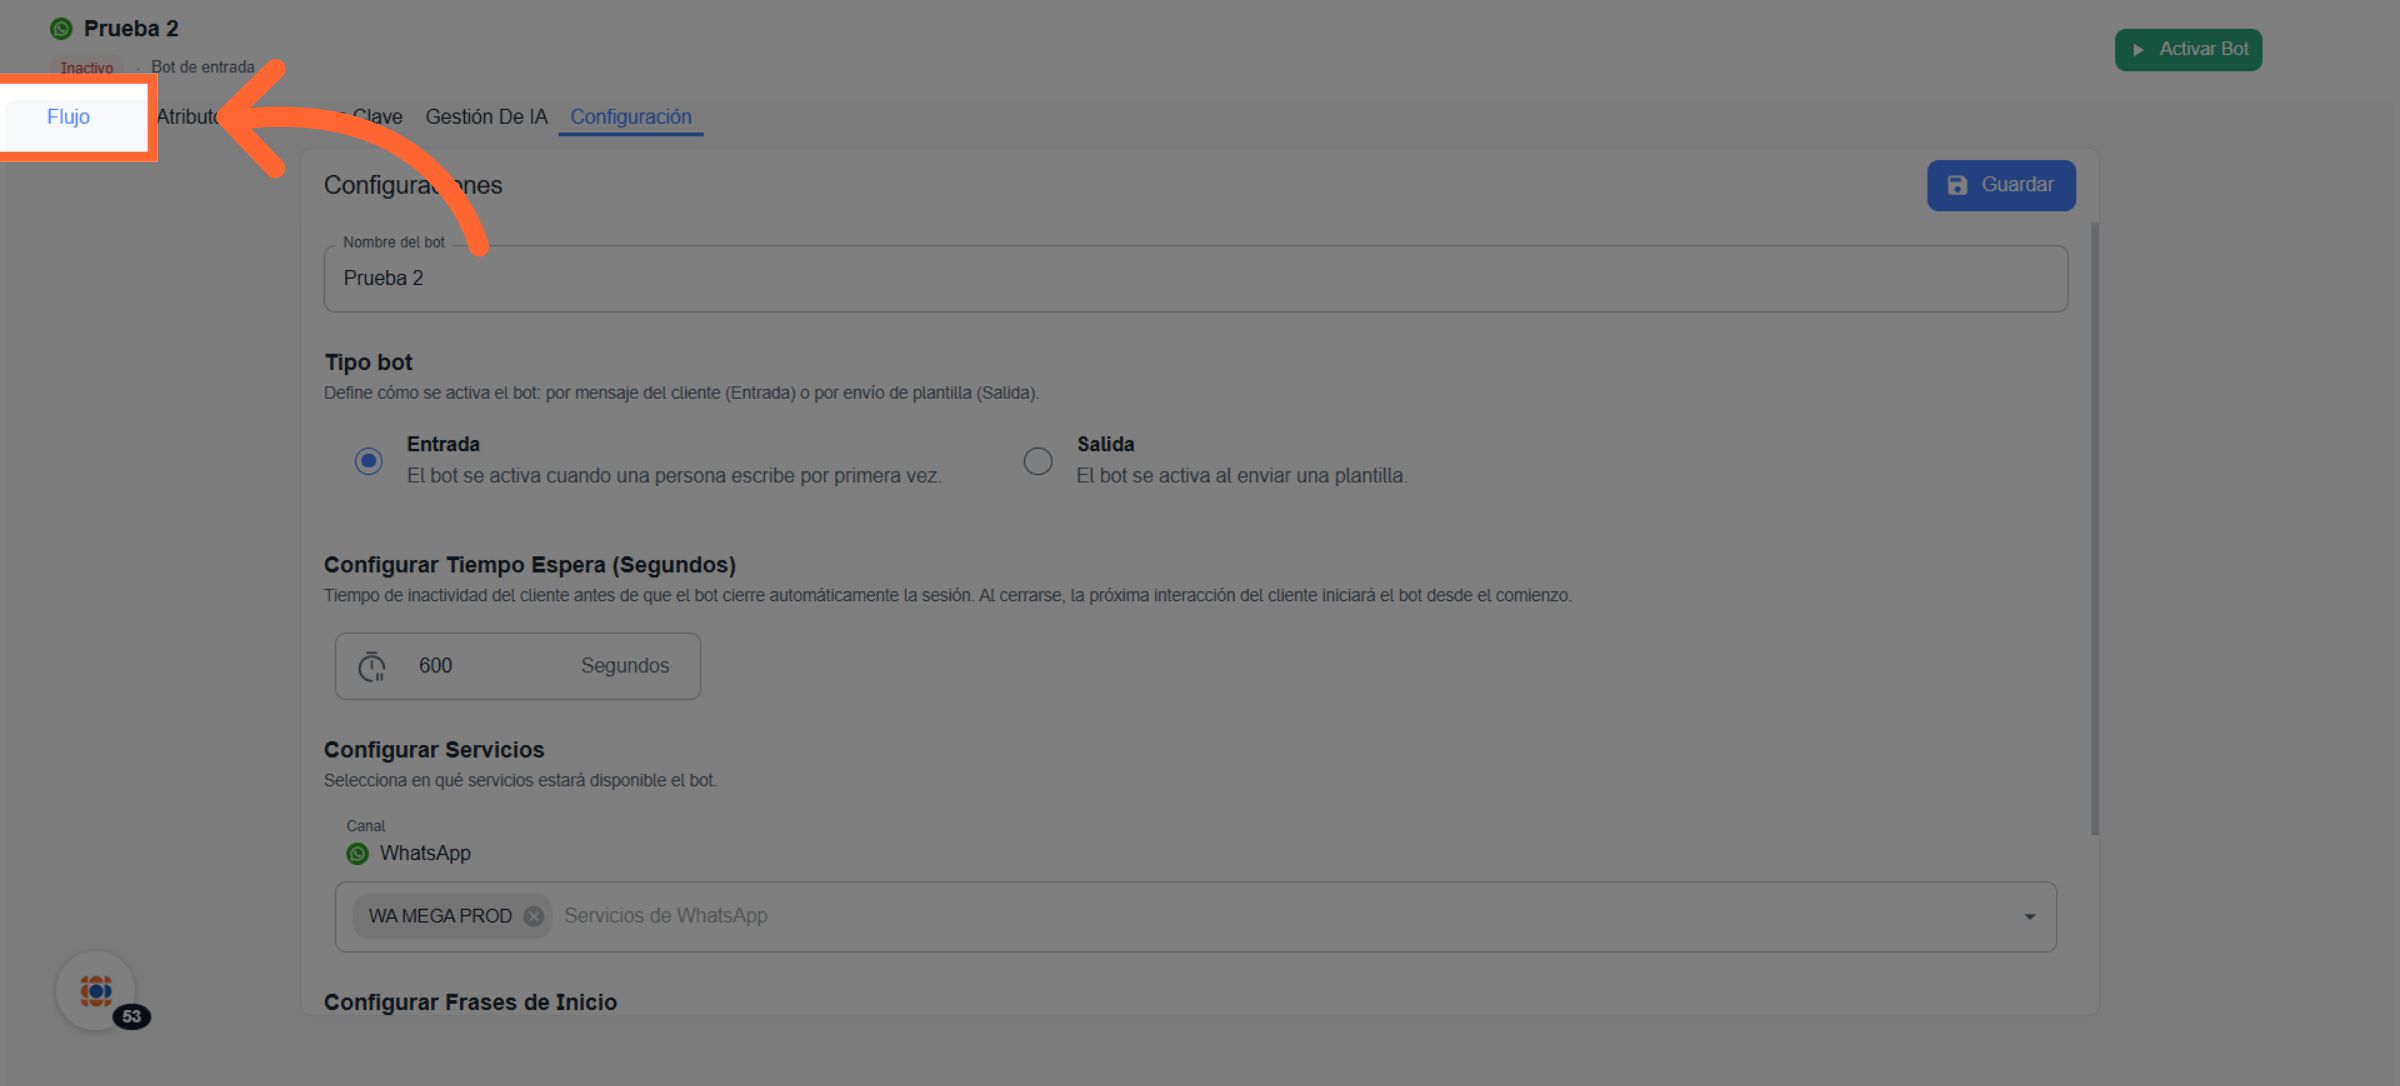The height and width of the screenshot is (1086, 2400).
Task: Select the Configuración tab
Action: pyautogui.click(x=630, y=117)
